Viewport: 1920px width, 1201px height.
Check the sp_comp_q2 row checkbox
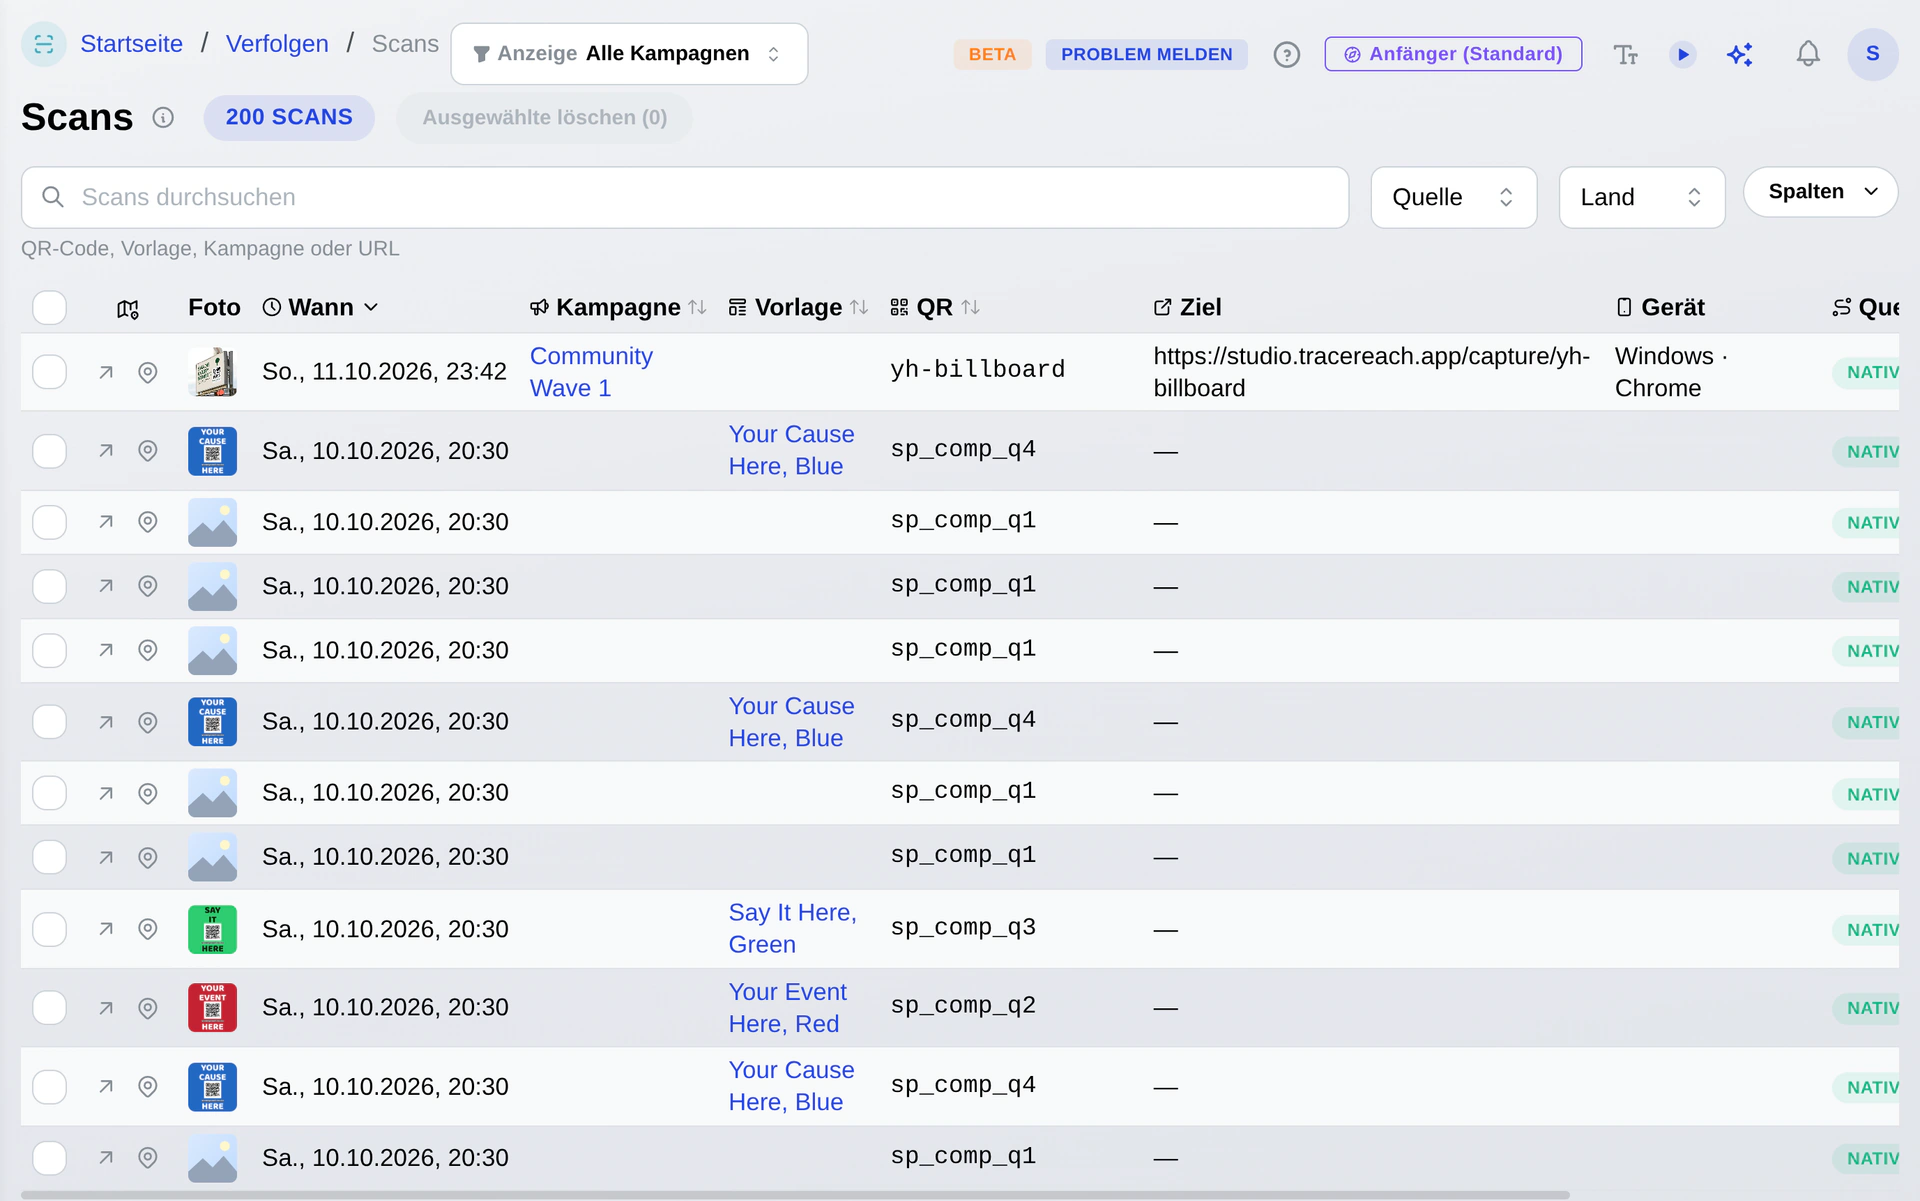click(49, 1008)
